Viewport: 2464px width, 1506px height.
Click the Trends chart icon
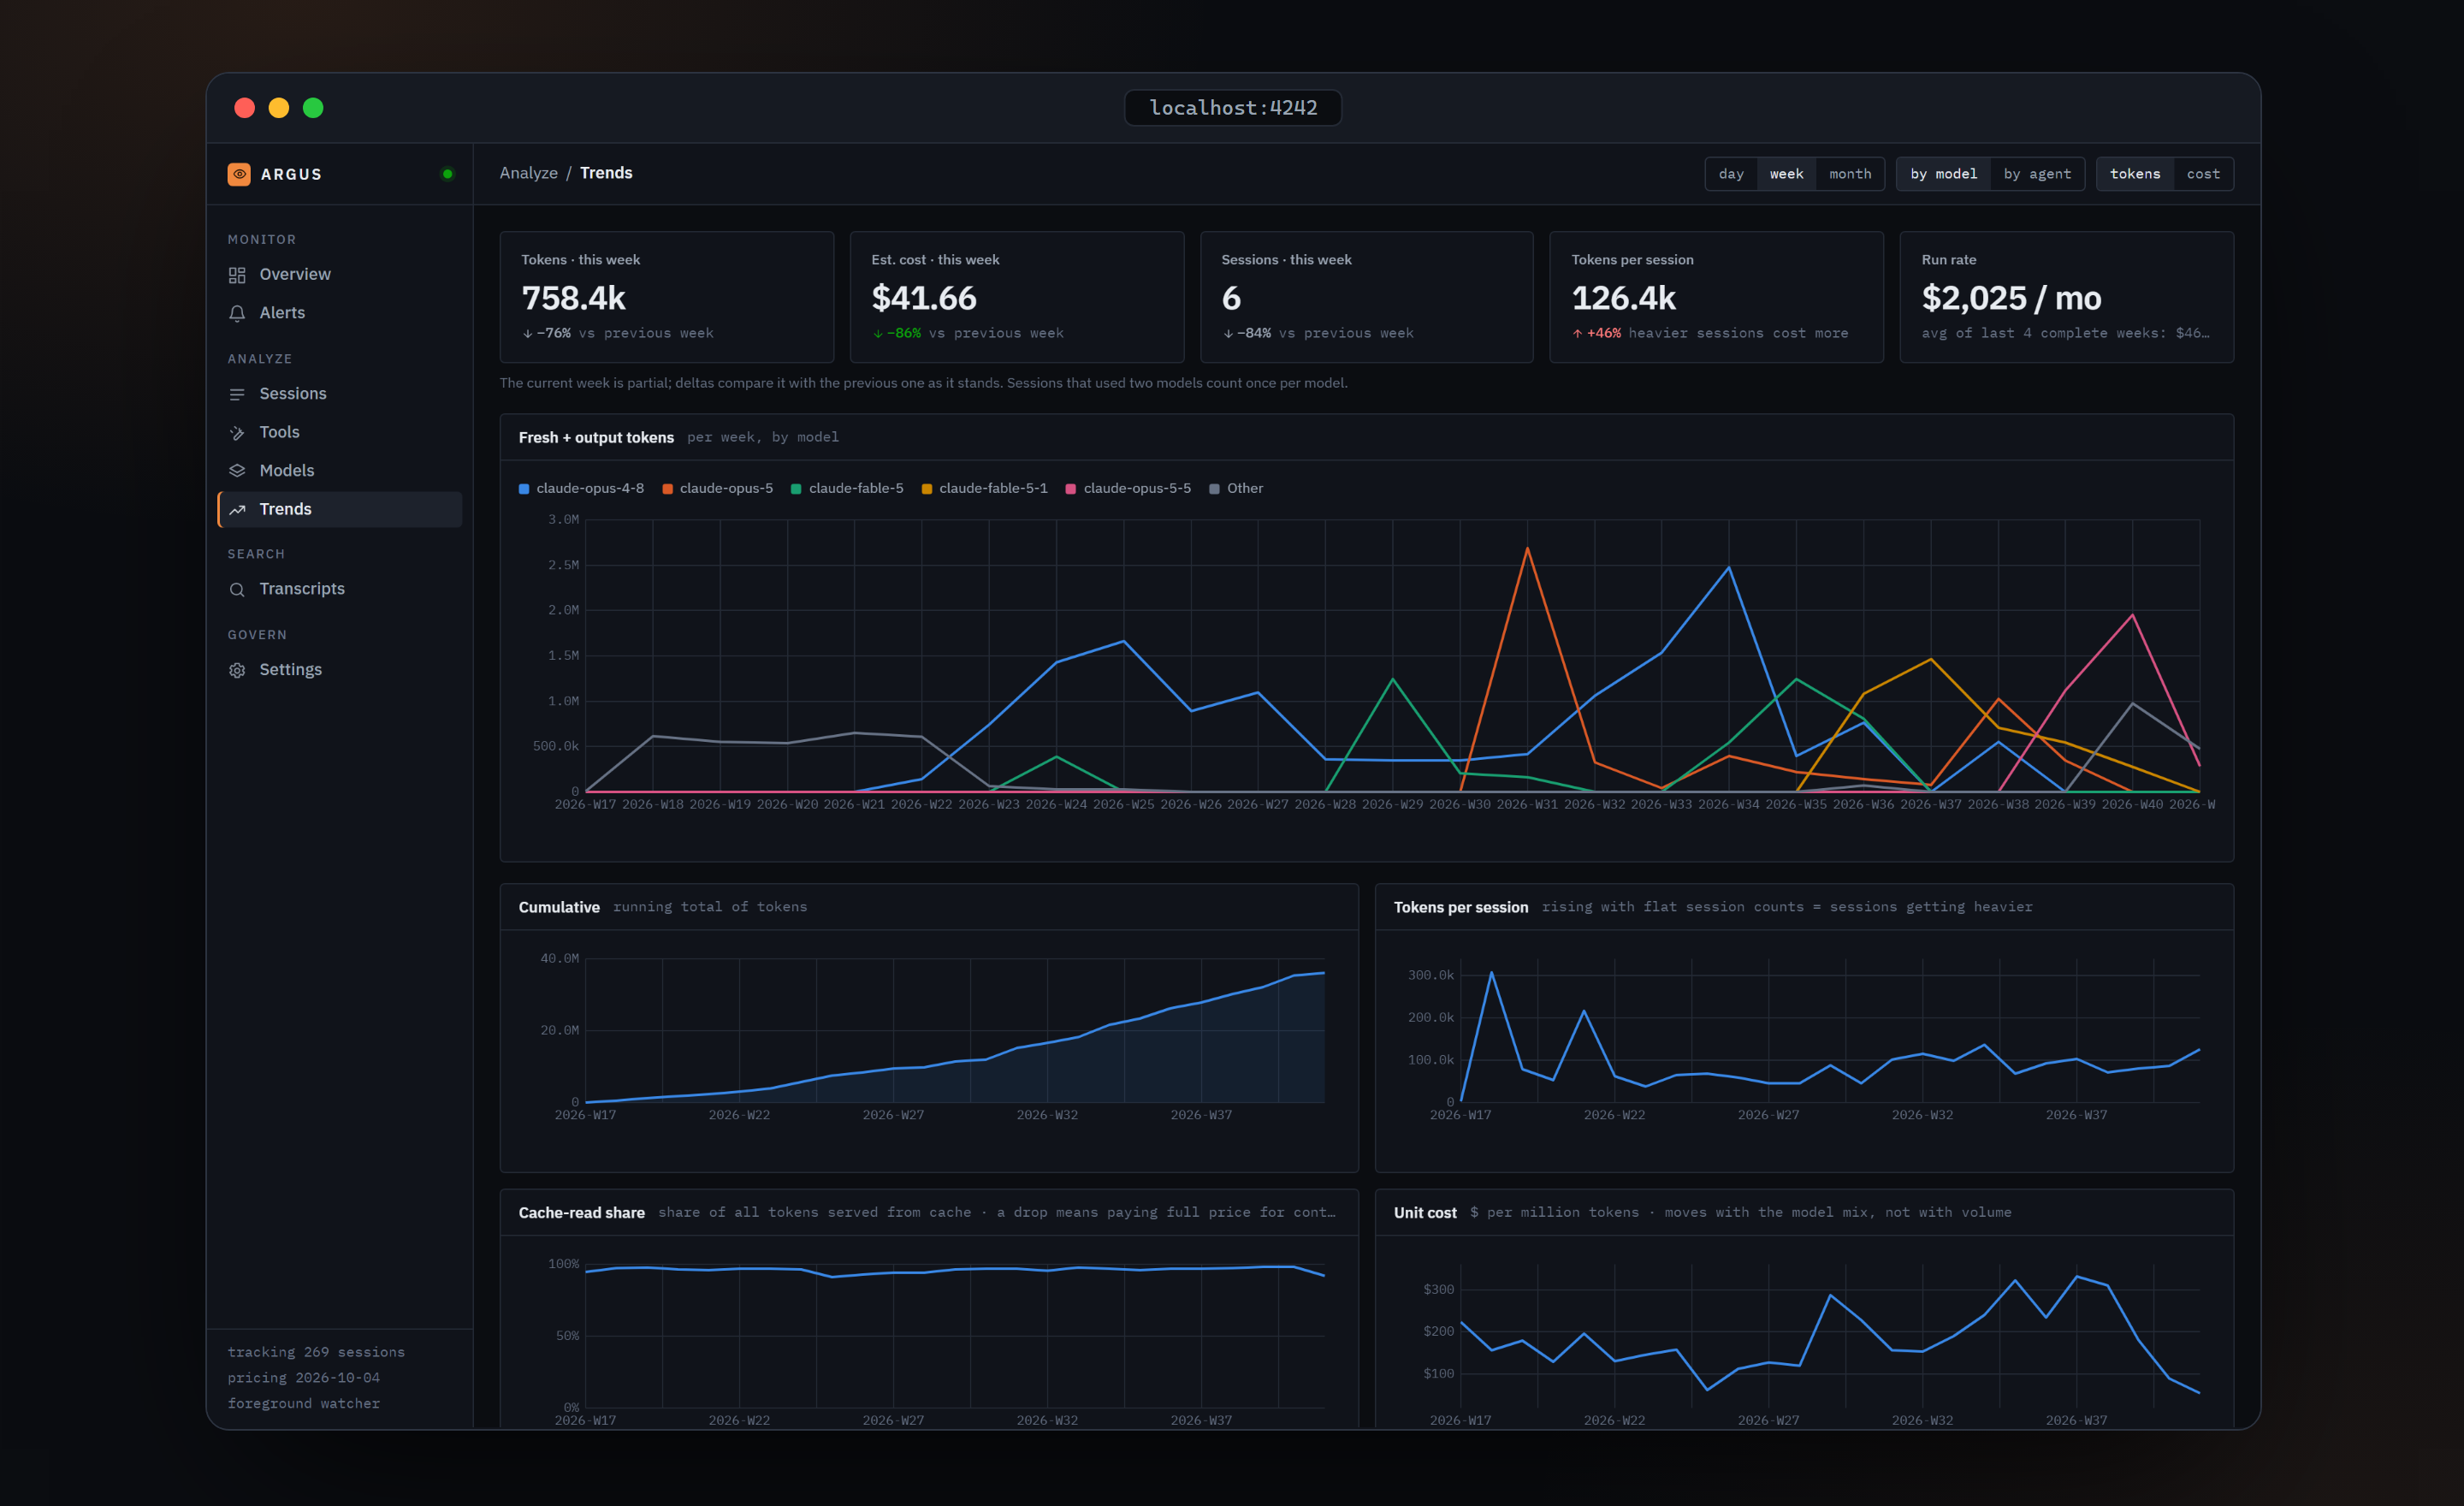coord(237,510)
